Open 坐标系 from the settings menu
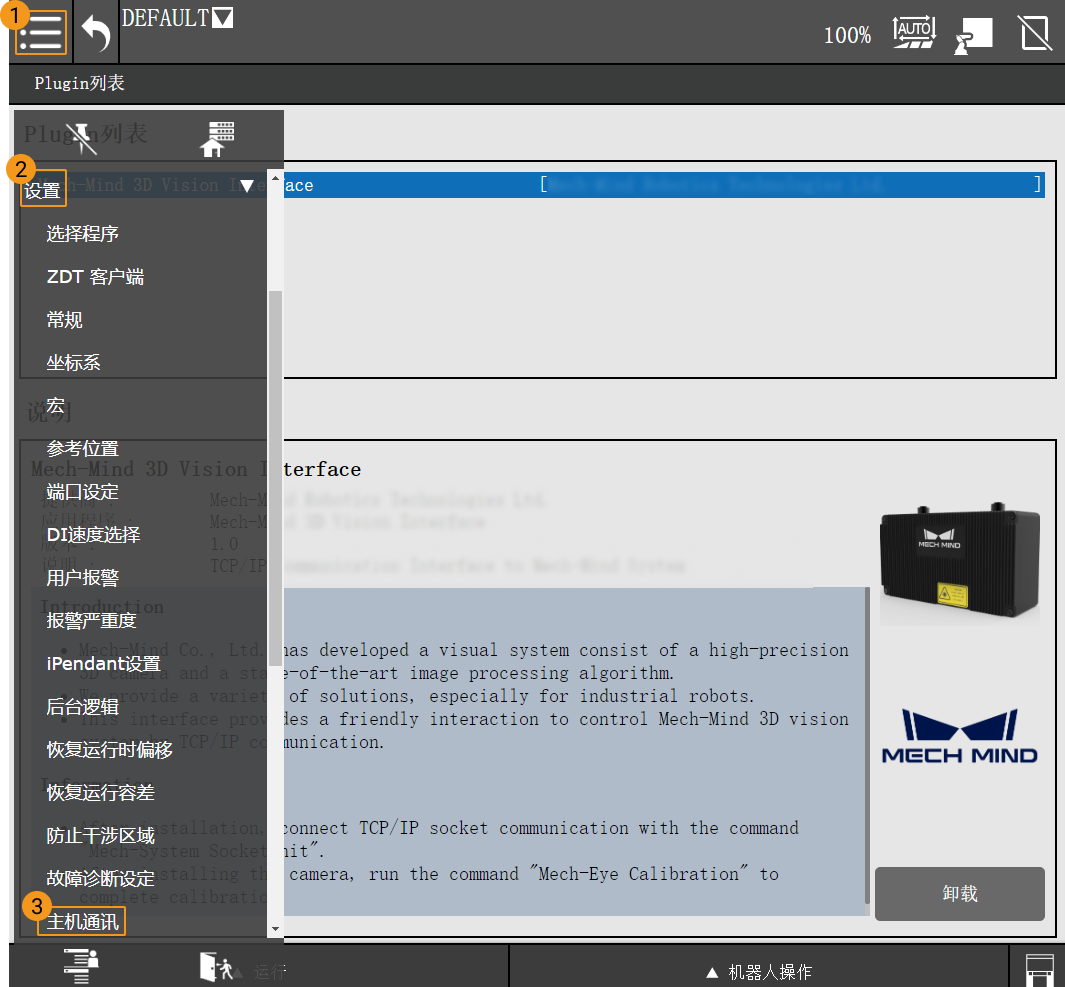 pyautogui.click(x=73, y=363)
